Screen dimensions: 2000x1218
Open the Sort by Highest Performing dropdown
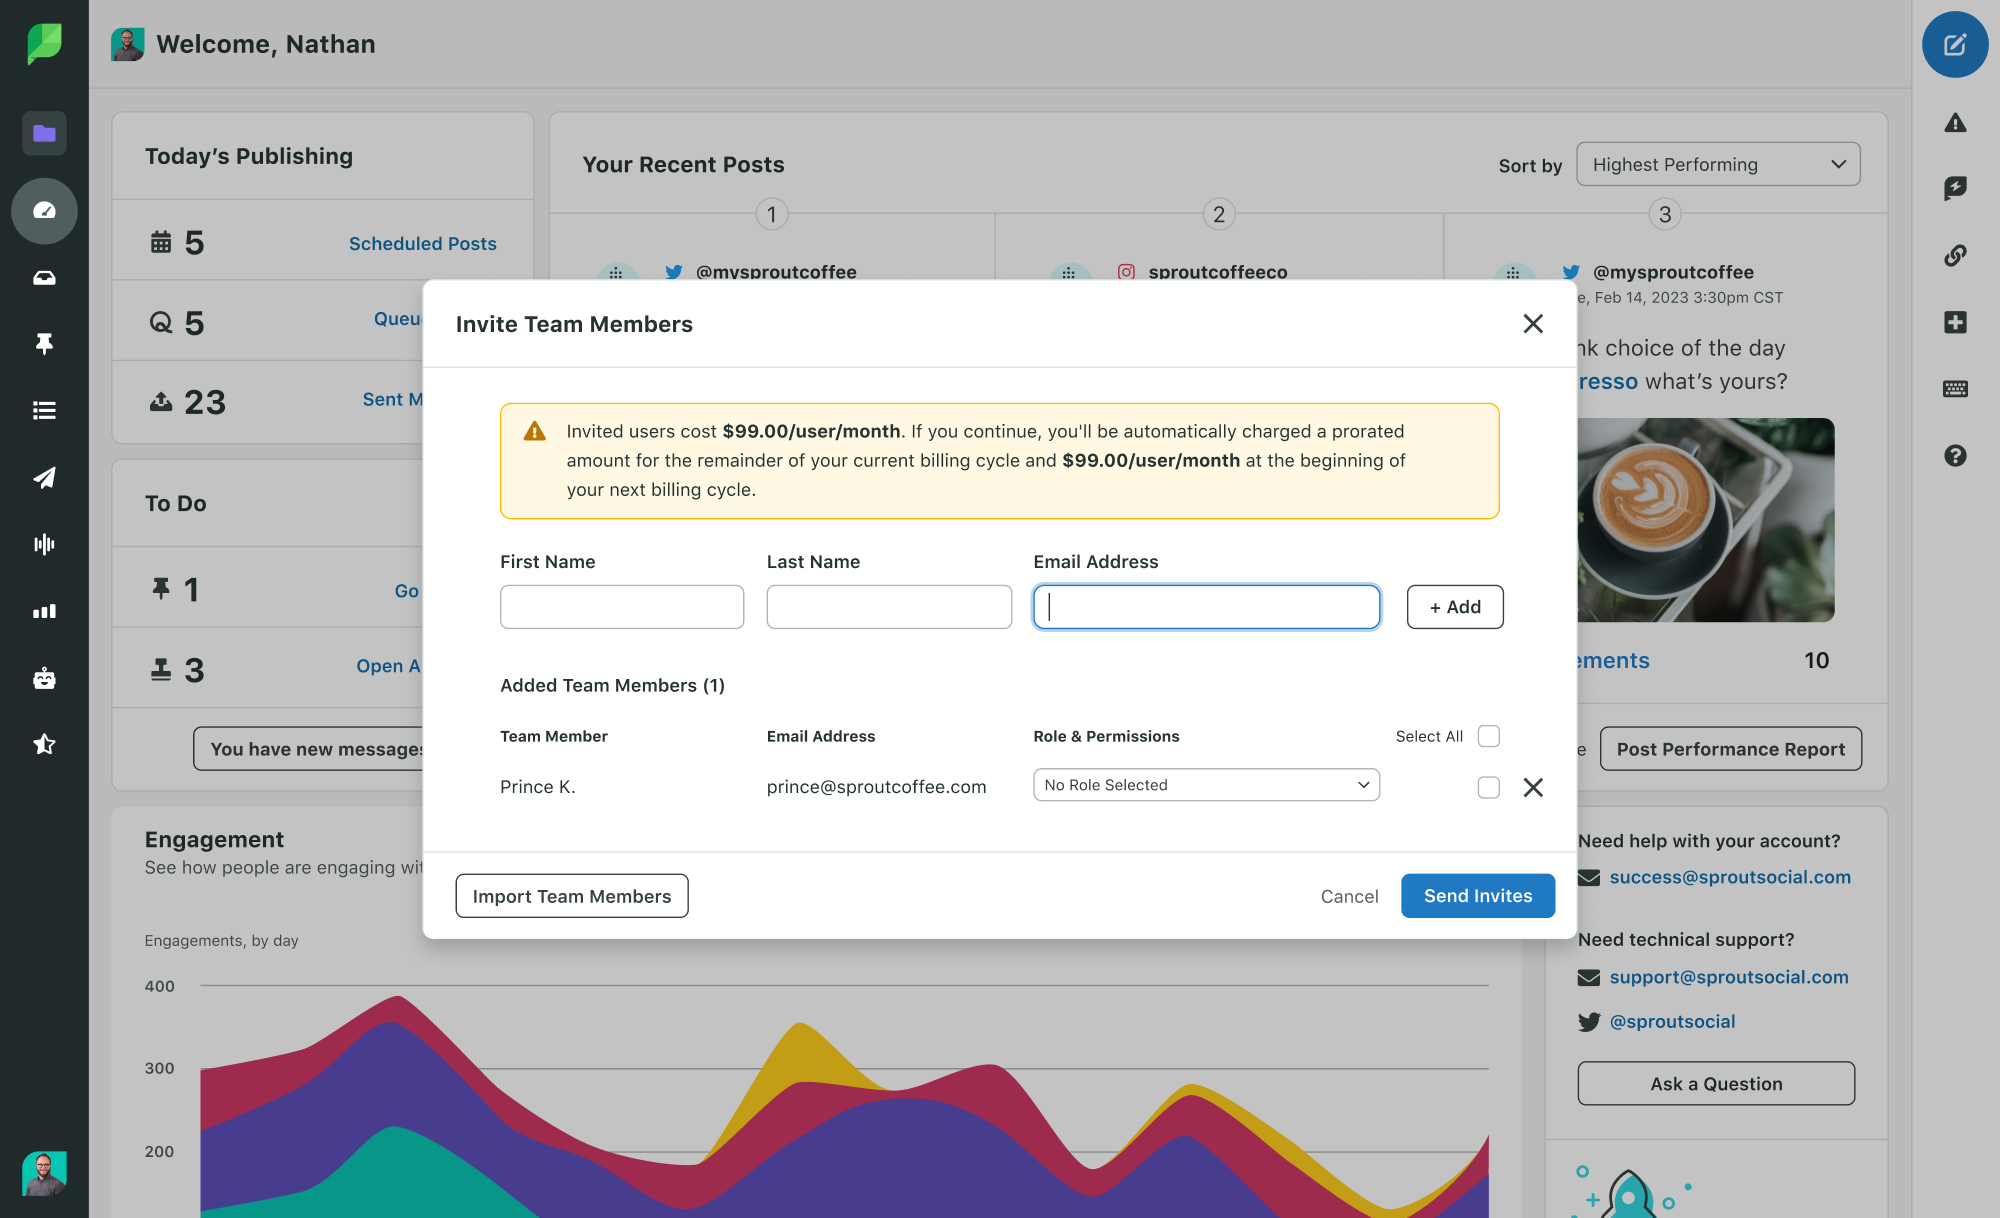click(x=1717, y=161)
